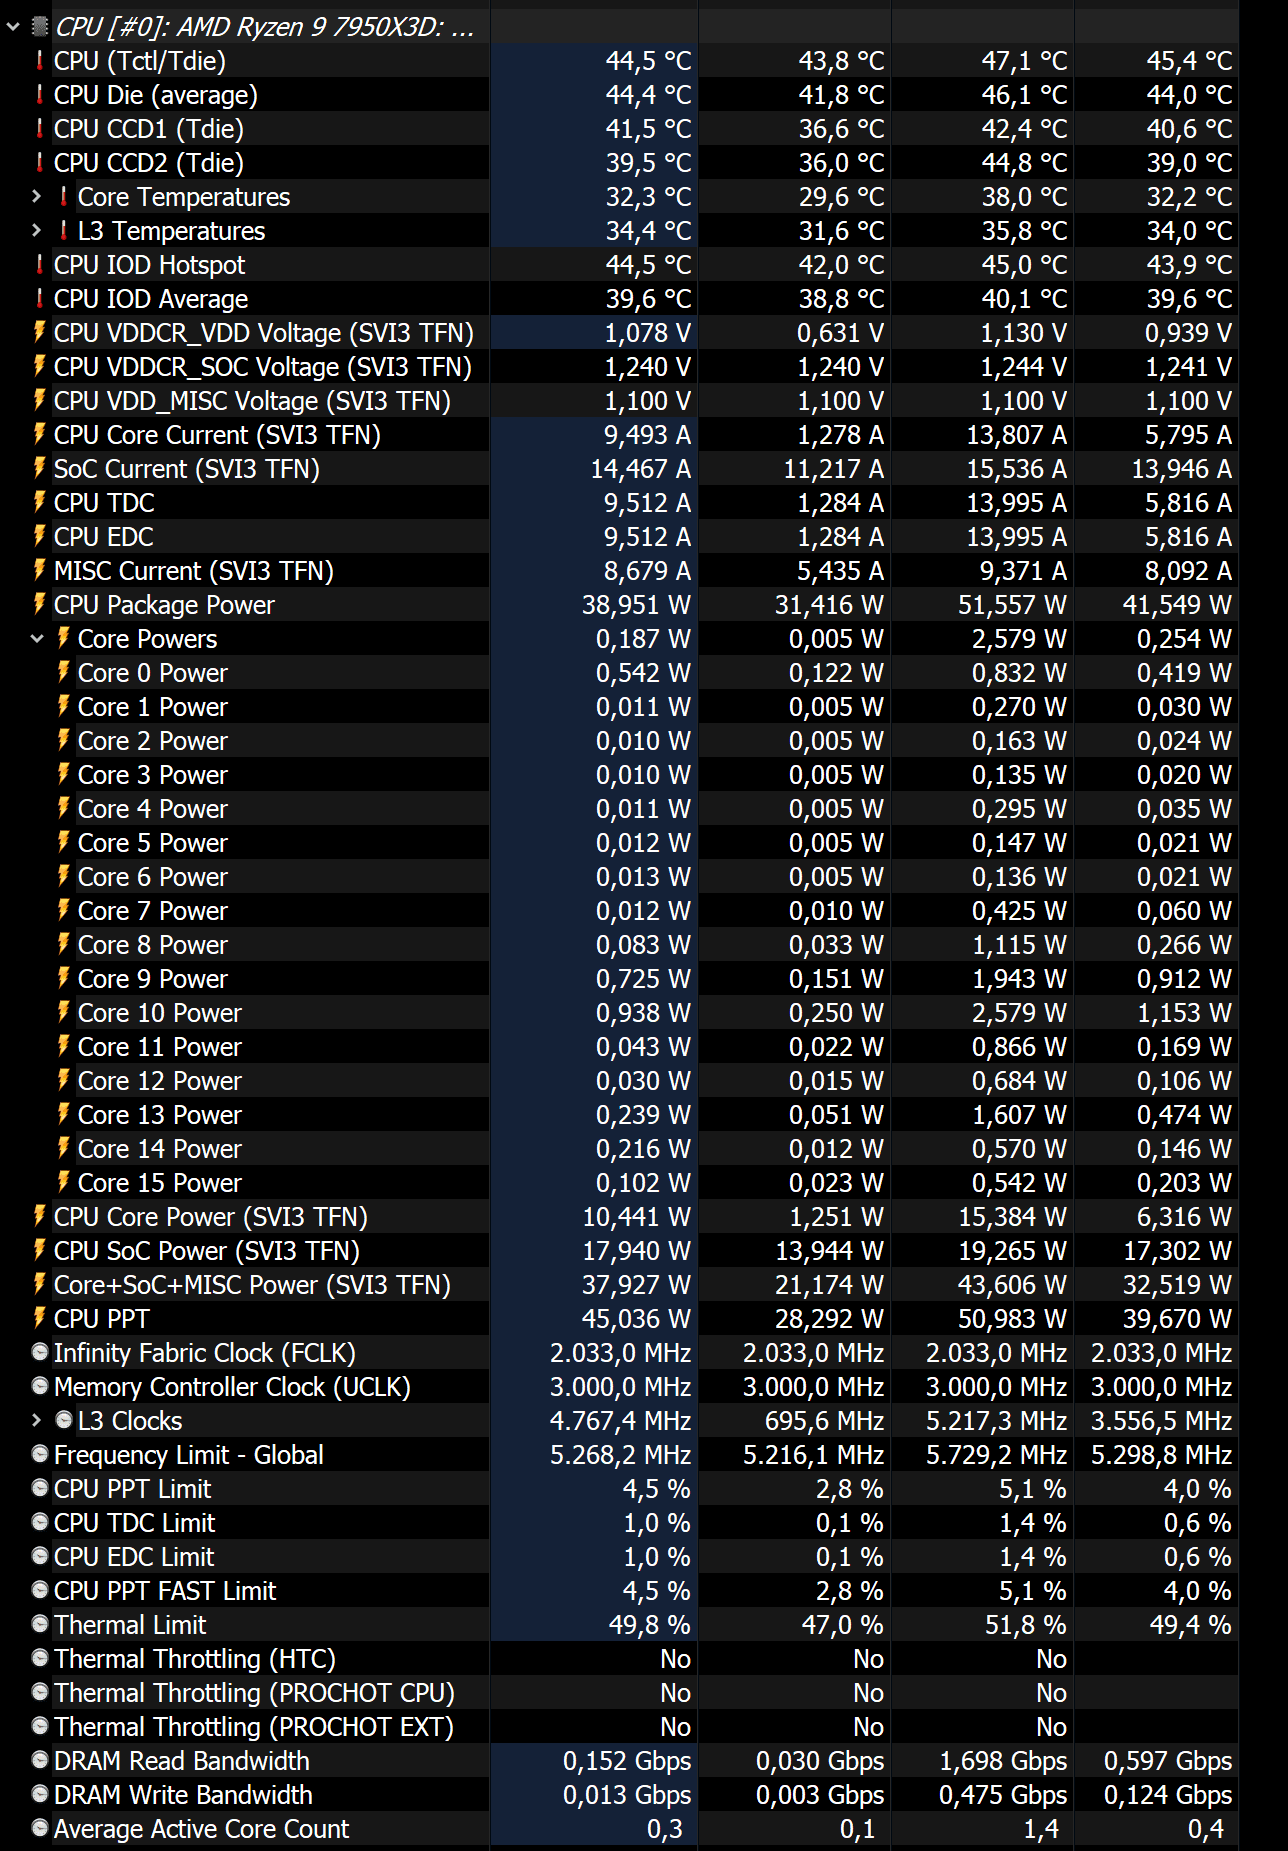Select the CPU TDC Limit row

click(619, 1523)
